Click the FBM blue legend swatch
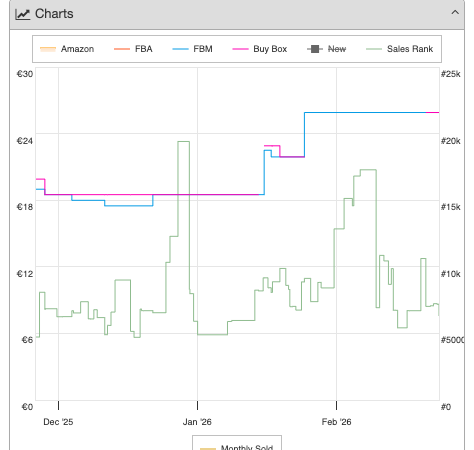The width and height of the screenshot is (474, 450). click(180, 49)
